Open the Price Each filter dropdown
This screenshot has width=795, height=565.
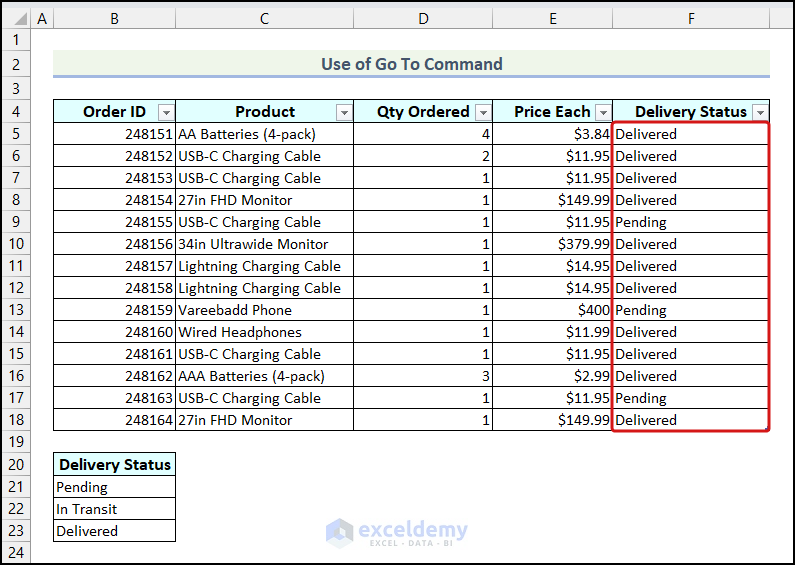pyautogui.click(x=603, y=112)
